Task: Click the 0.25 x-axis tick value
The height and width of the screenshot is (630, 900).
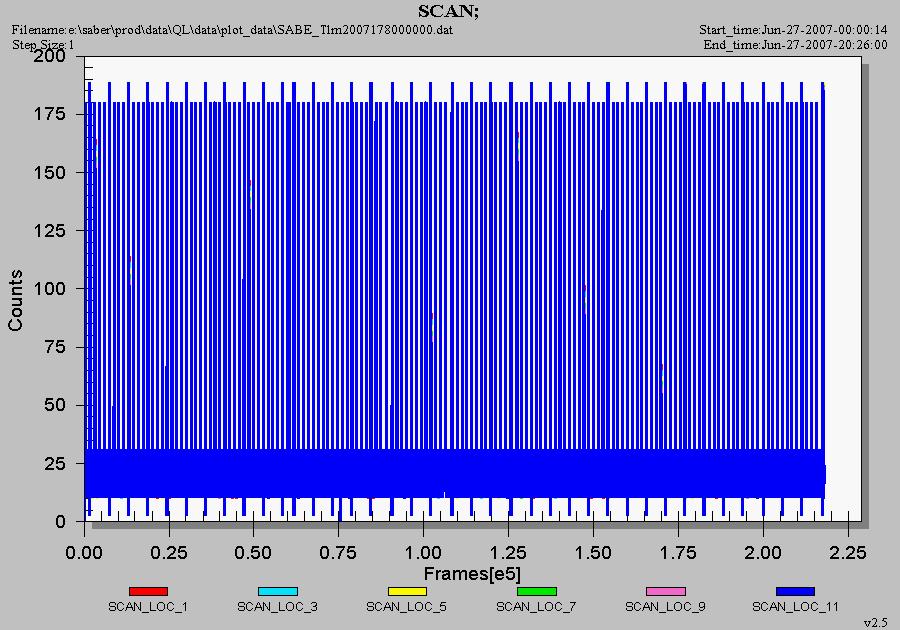Action: pos(169,553)
